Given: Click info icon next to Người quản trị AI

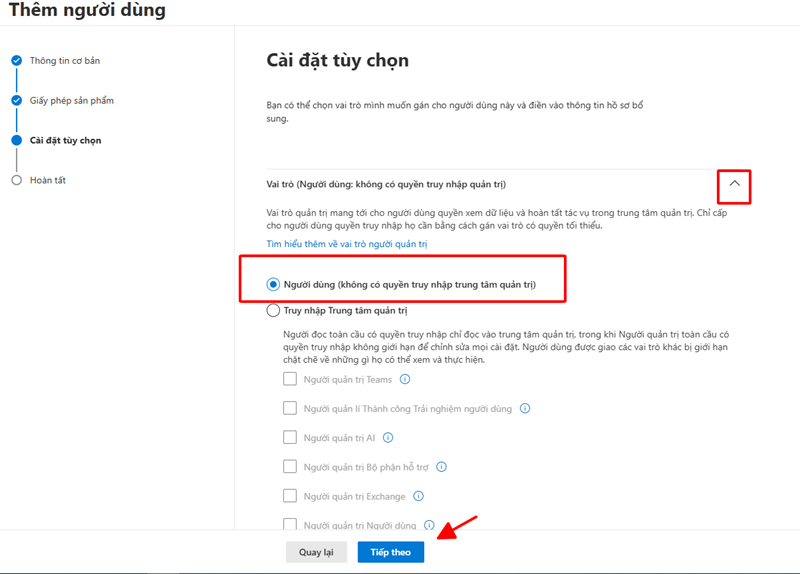Looking at the screenshot, I should pos(388,438).
